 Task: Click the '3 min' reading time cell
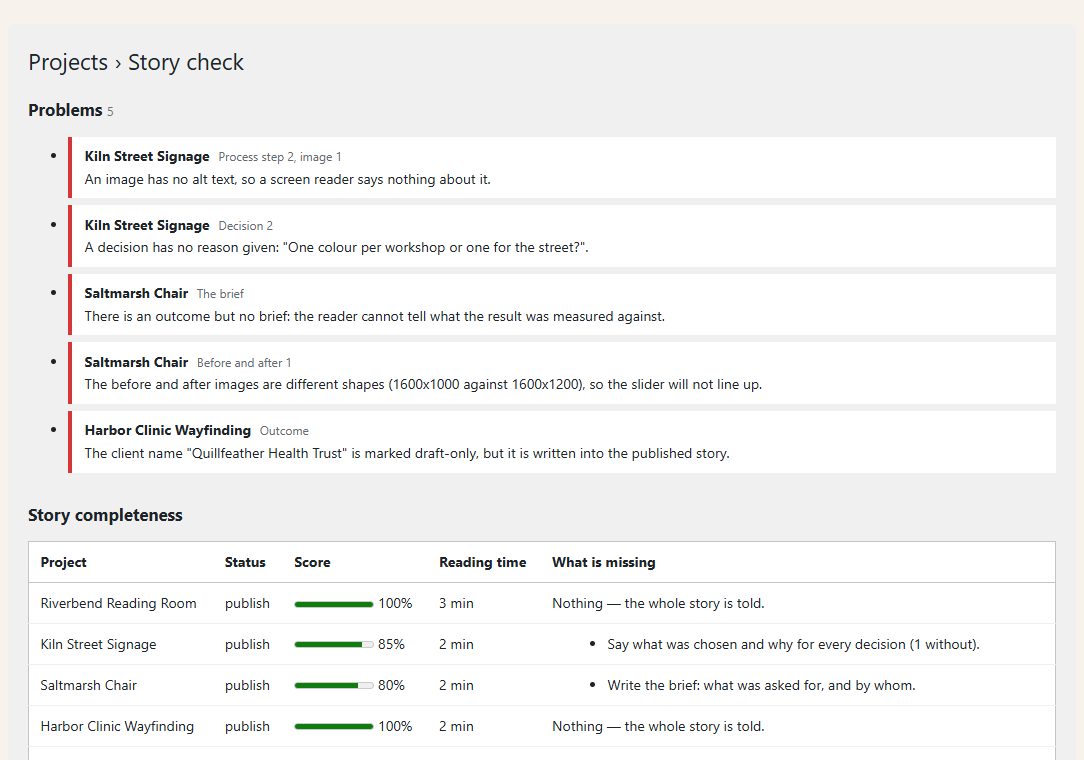tap(456, 603)
